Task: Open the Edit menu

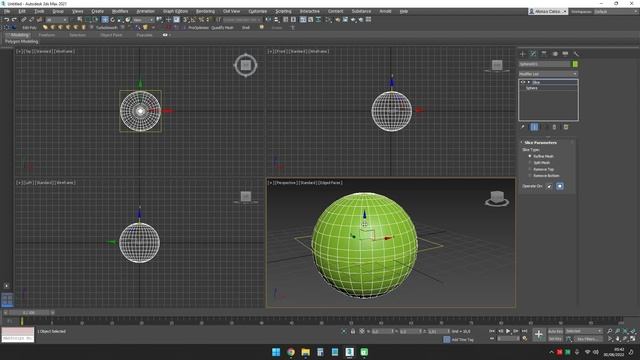Action: (22, 11)
